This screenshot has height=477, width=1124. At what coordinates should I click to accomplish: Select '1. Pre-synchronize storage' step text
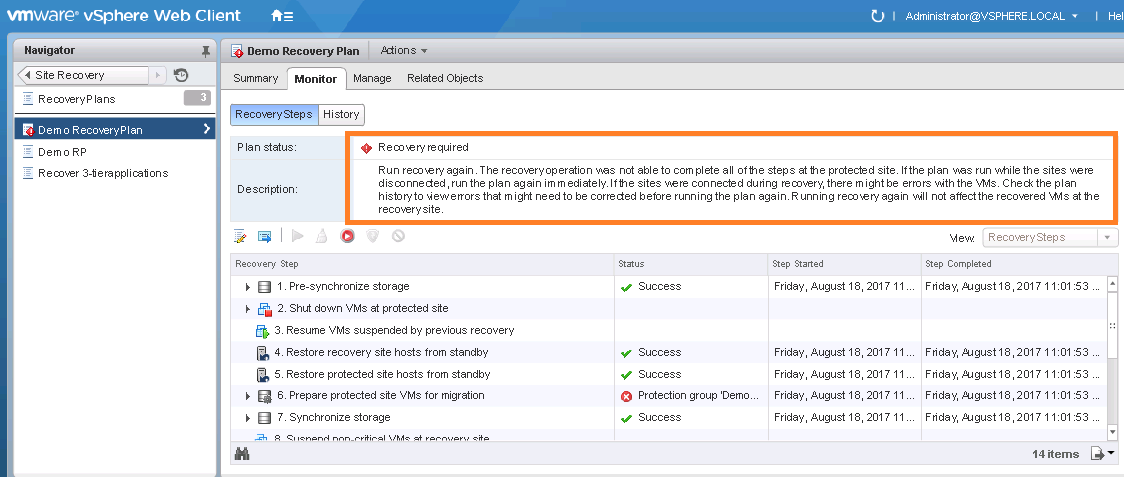pyautogui.click(x=343, y=286)
